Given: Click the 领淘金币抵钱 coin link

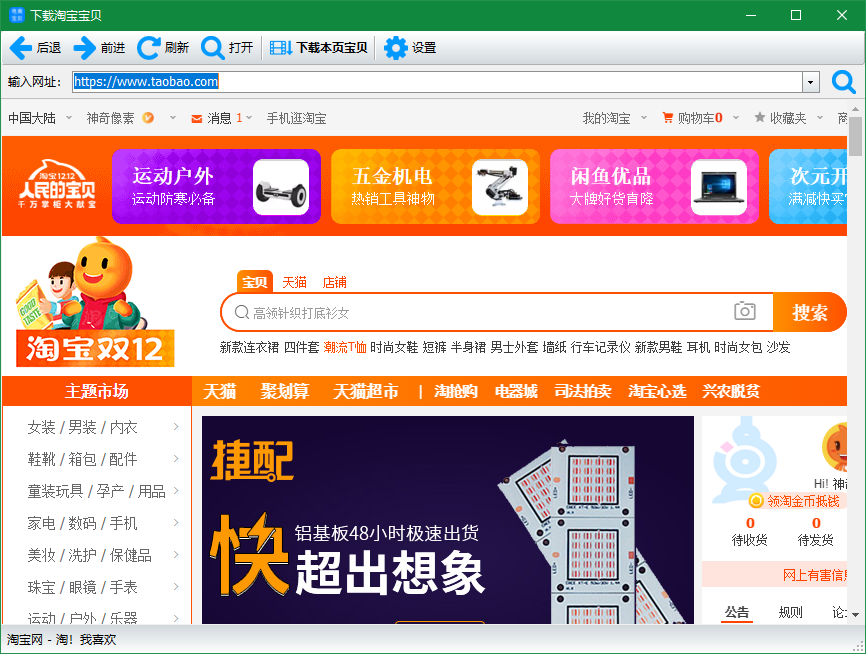Looking at the screenshot, I should (x=794, y=501).
